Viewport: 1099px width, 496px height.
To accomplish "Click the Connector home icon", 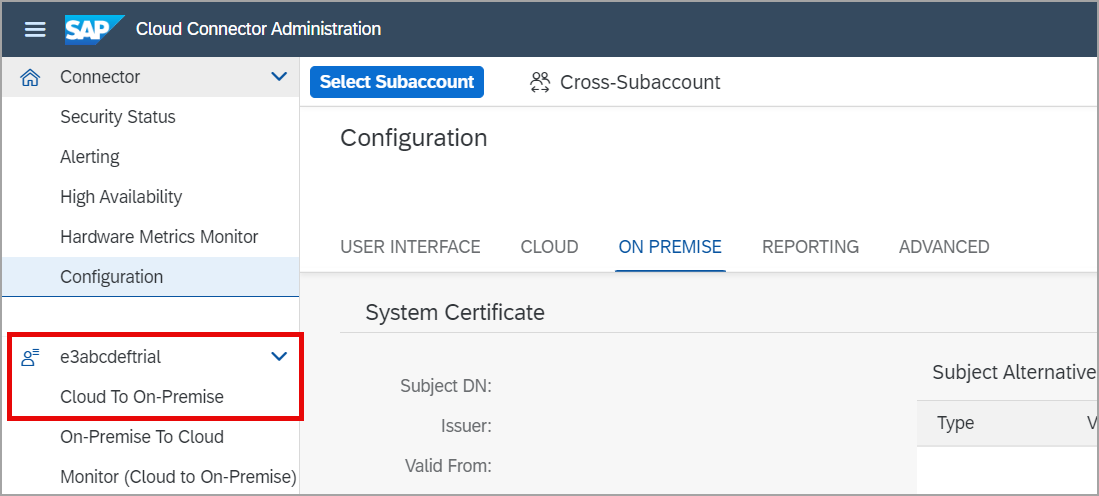I will click(30, 77).
